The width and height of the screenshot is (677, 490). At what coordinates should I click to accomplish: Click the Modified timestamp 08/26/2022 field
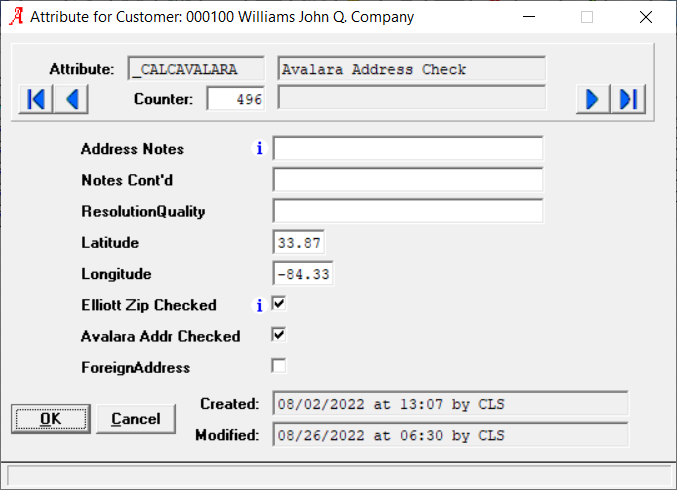click(450, 435)
